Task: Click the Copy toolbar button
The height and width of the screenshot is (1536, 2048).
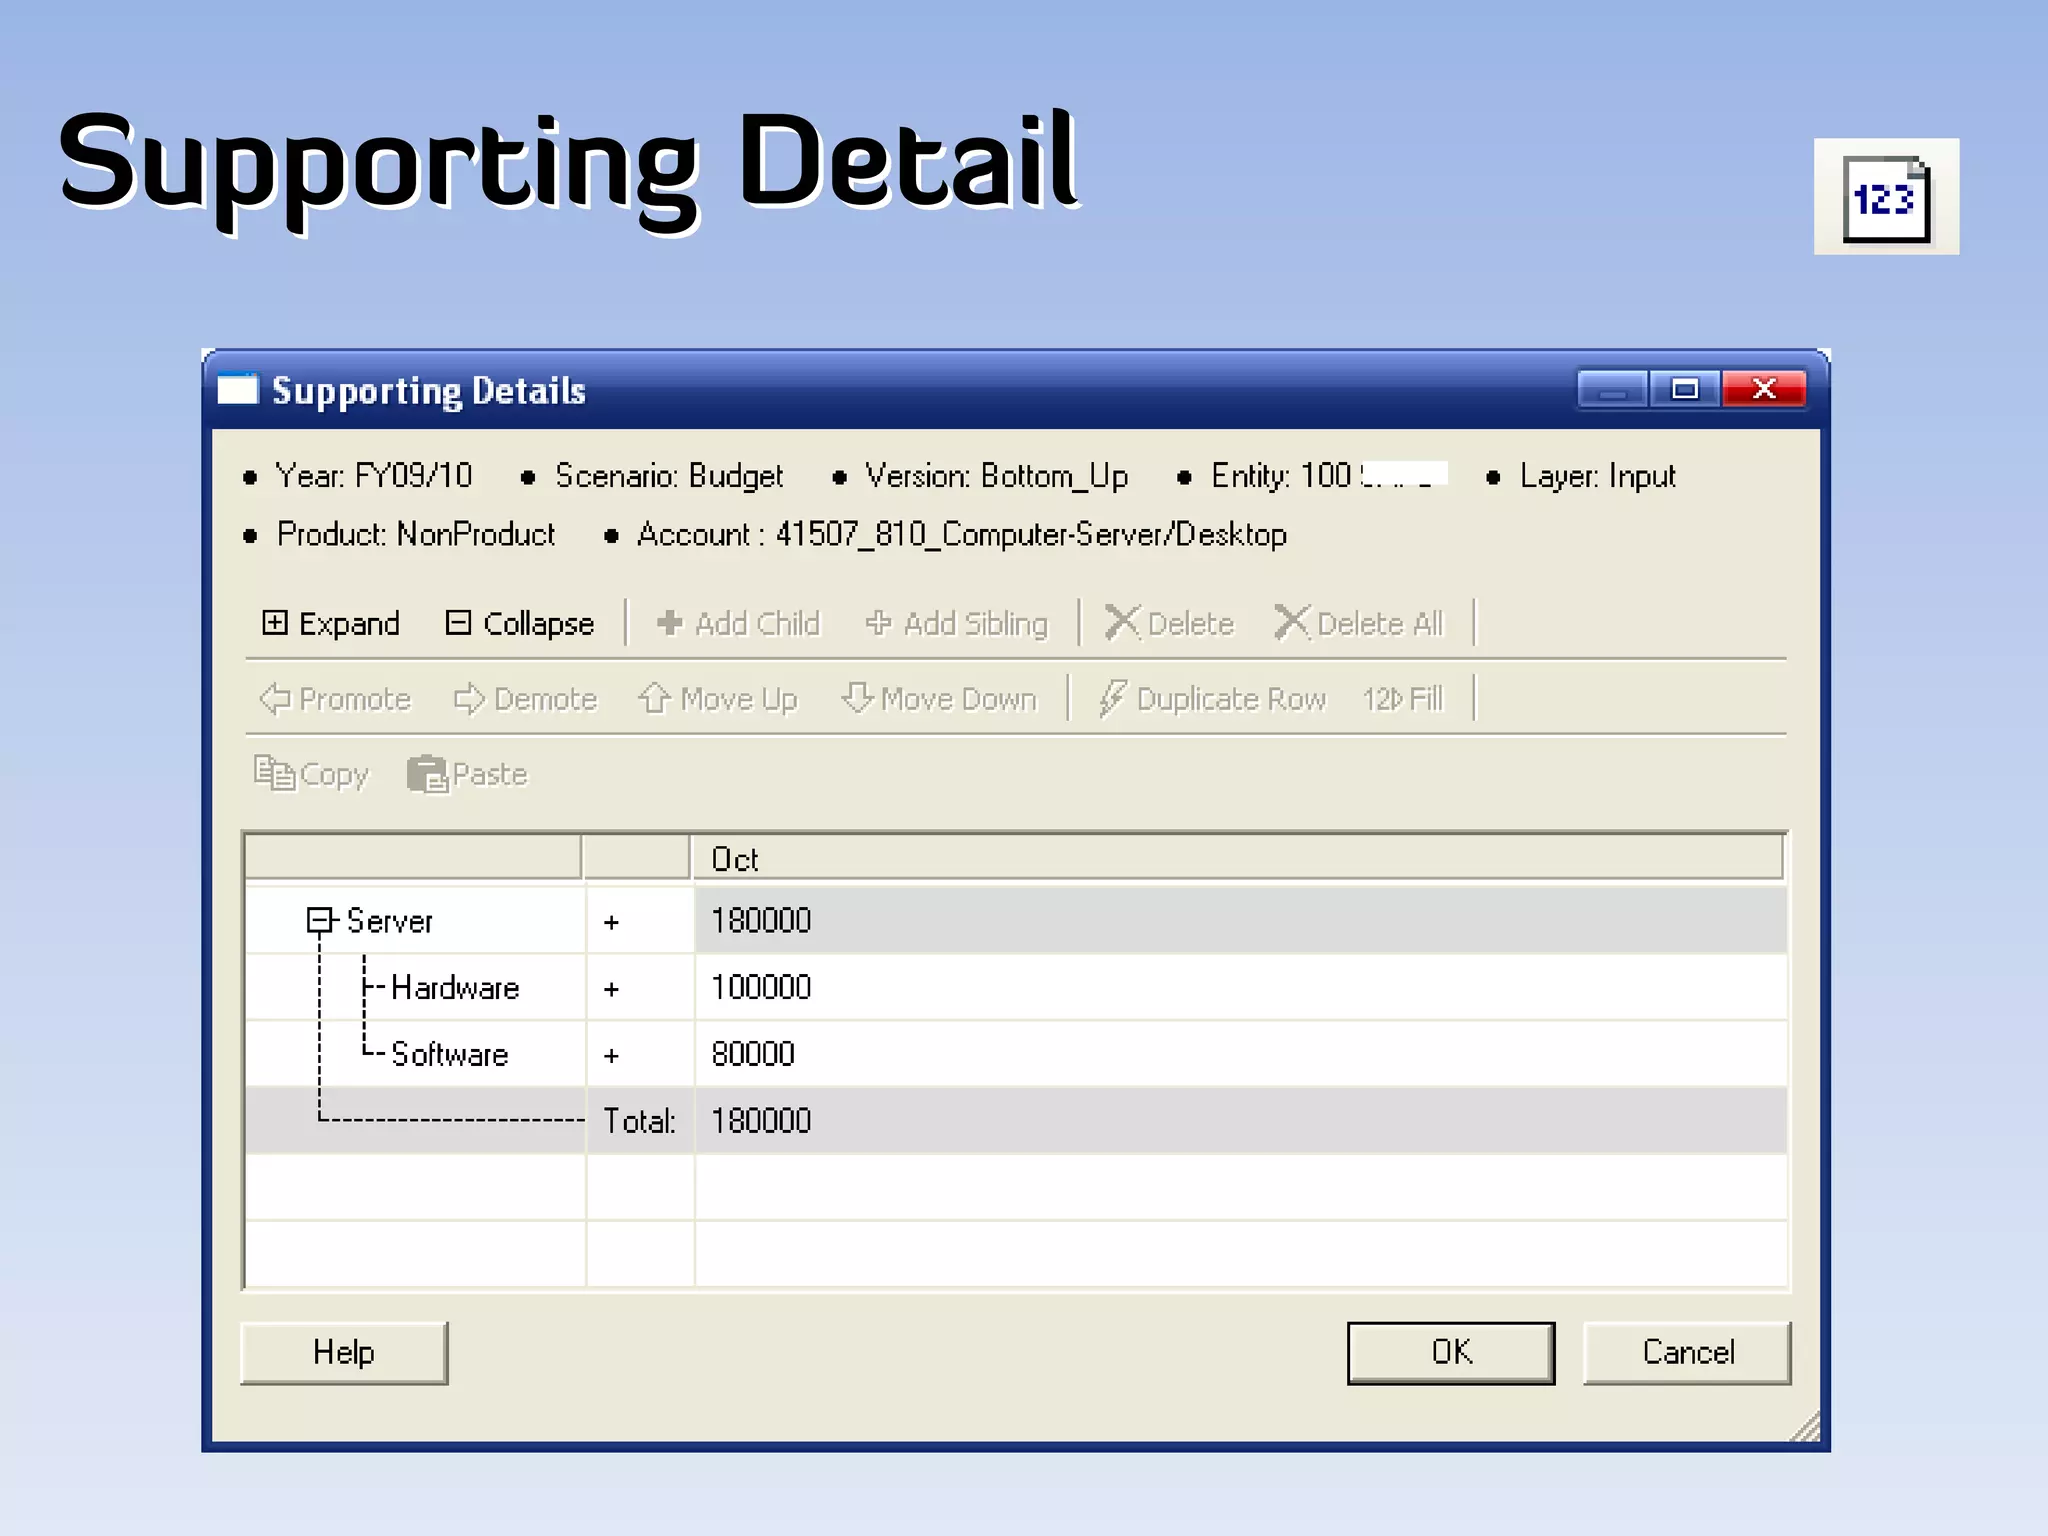Action: coord(311,774)
